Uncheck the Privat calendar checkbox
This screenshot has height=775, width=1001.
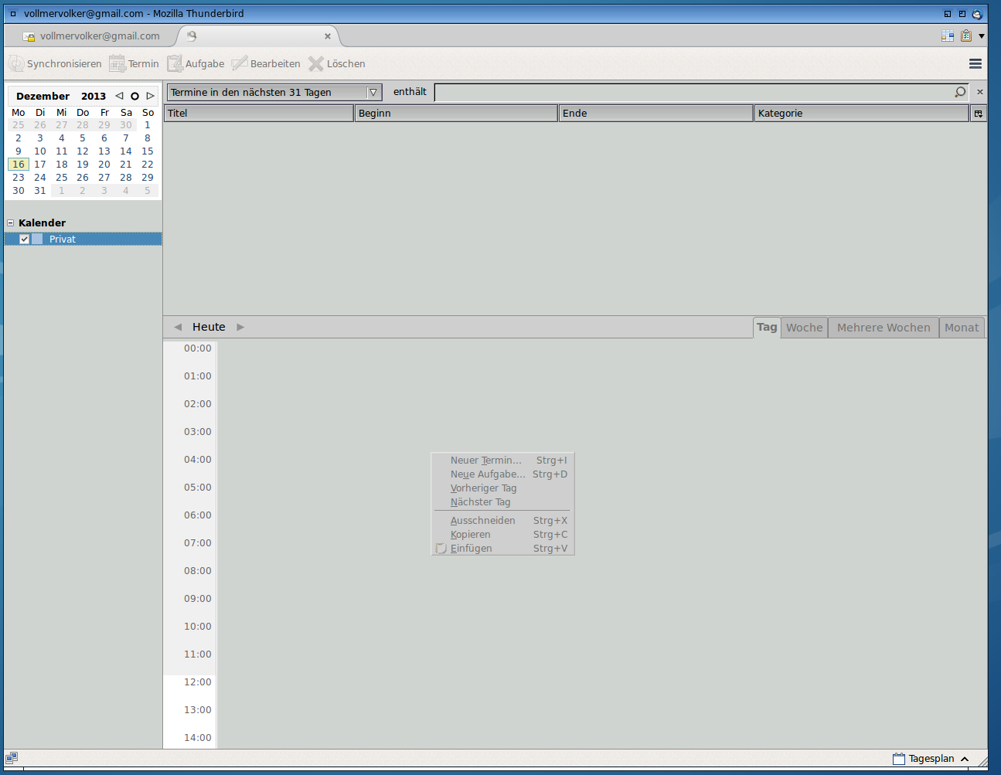[25, 239]
